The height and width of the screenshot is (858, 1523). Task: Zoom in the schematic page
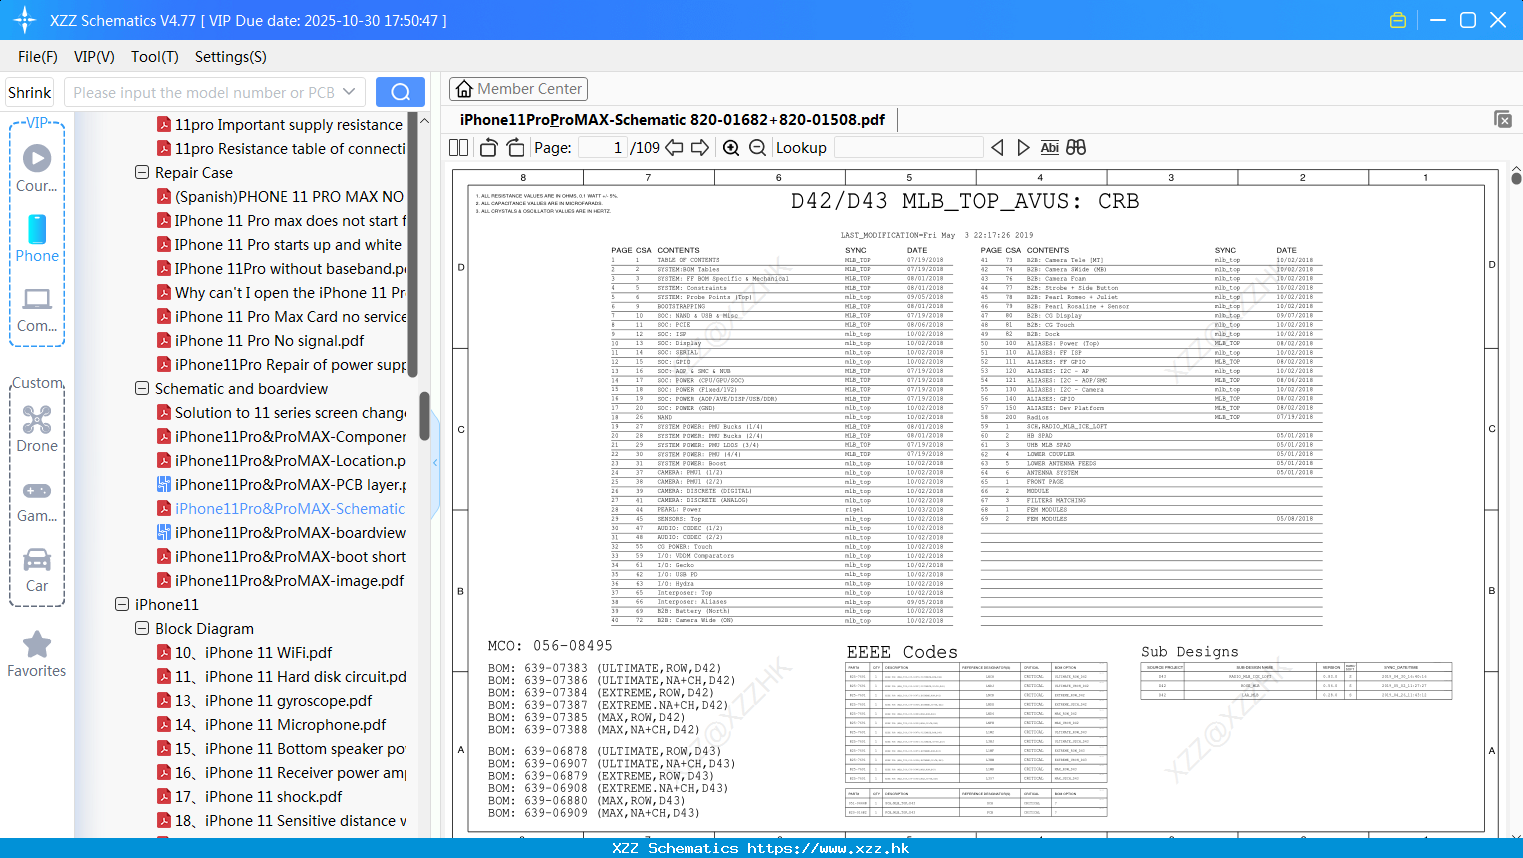point(731,148)
